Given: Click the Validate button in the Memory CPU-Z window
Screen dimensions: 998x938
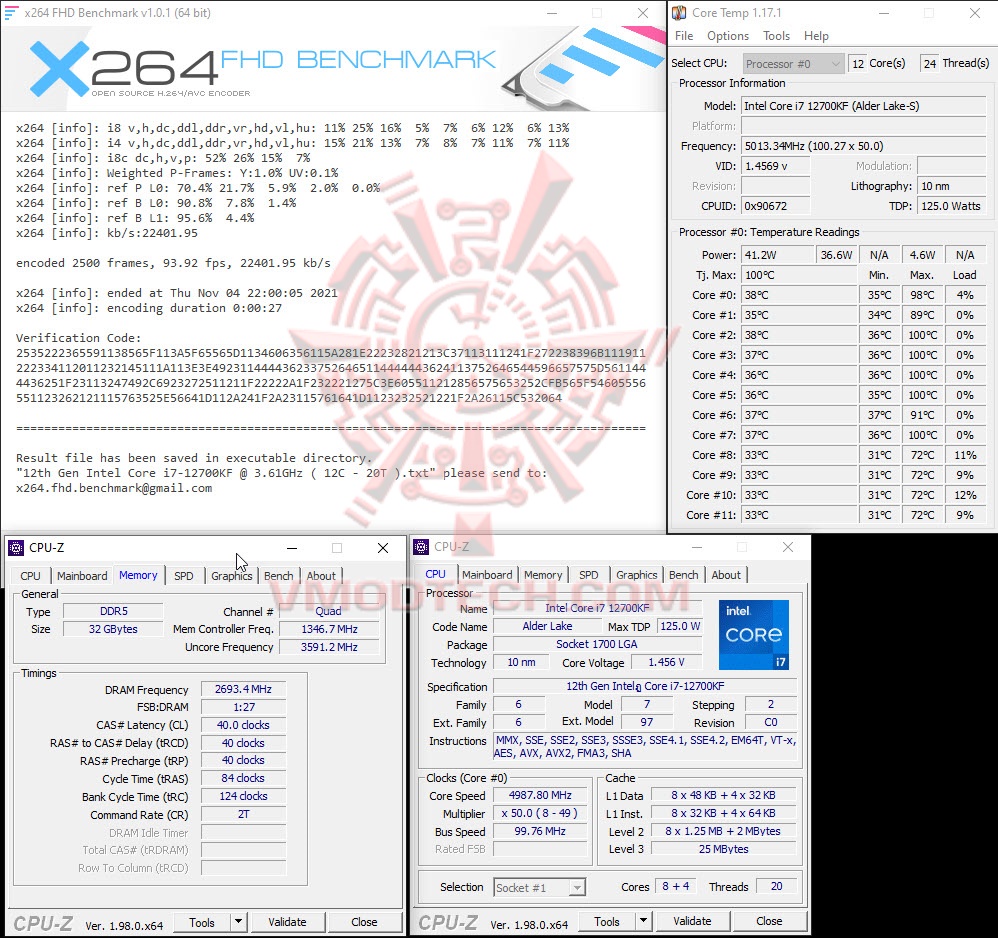Looking at the screenshot, I should [289, 921].
